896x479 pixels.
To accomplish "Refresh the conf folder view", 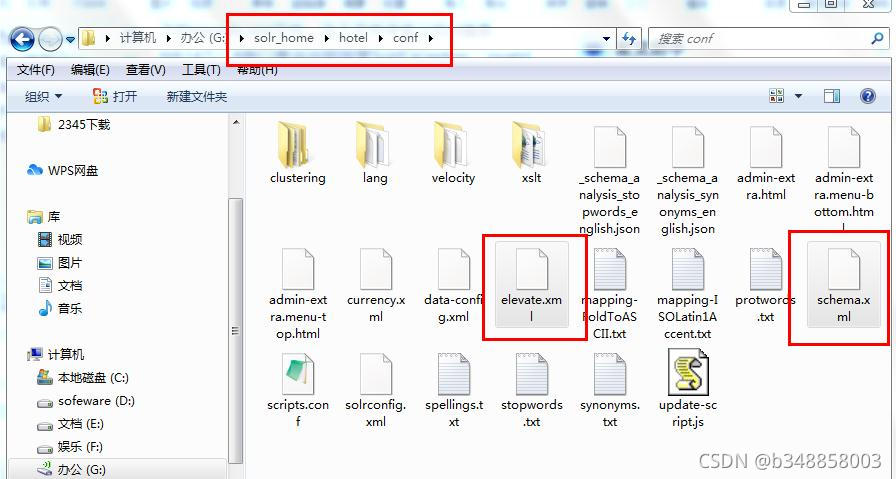I will [x=629, y=39].
